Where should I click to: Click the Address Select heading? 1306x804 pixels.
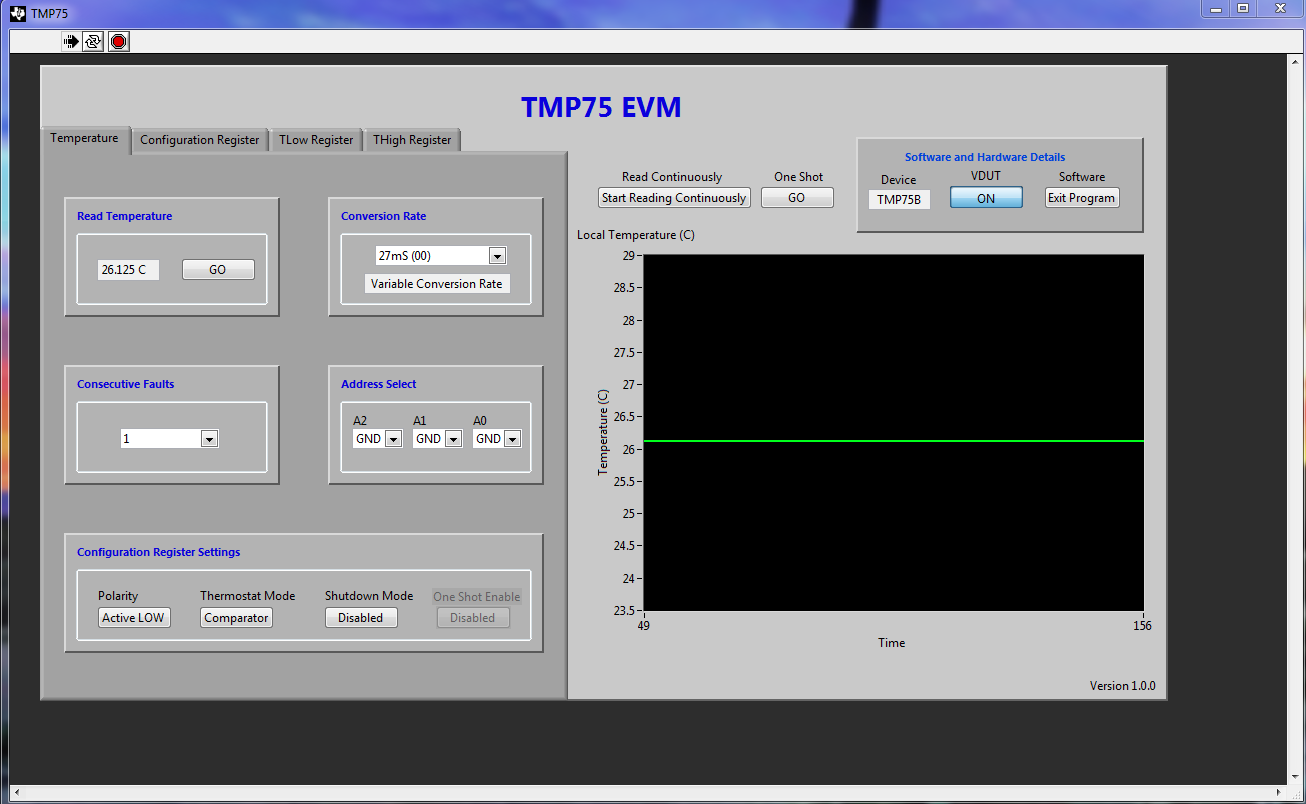pyautogui.click(x=379, y=384)
